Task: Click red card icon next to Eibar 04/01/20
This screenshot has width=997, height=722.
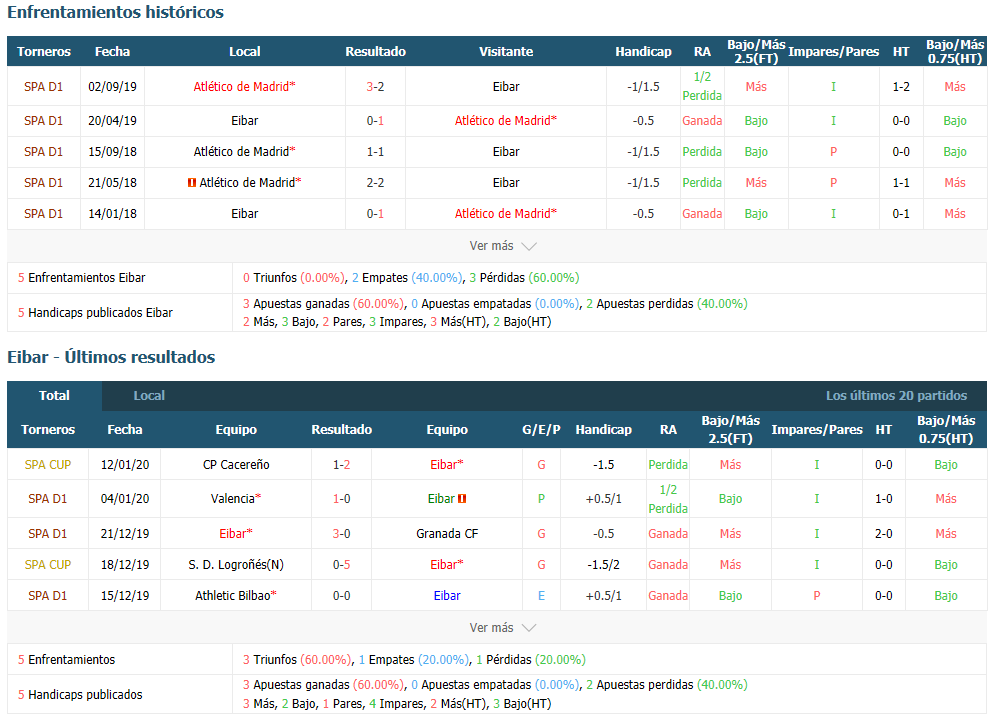Action: coord(462,499)
